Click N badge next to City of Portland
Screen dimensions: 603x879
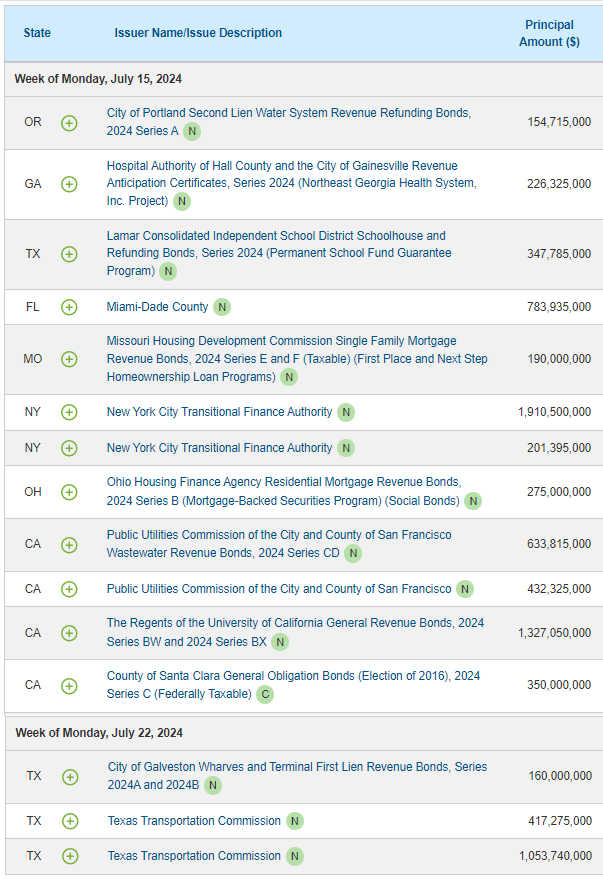click(192, 131)
